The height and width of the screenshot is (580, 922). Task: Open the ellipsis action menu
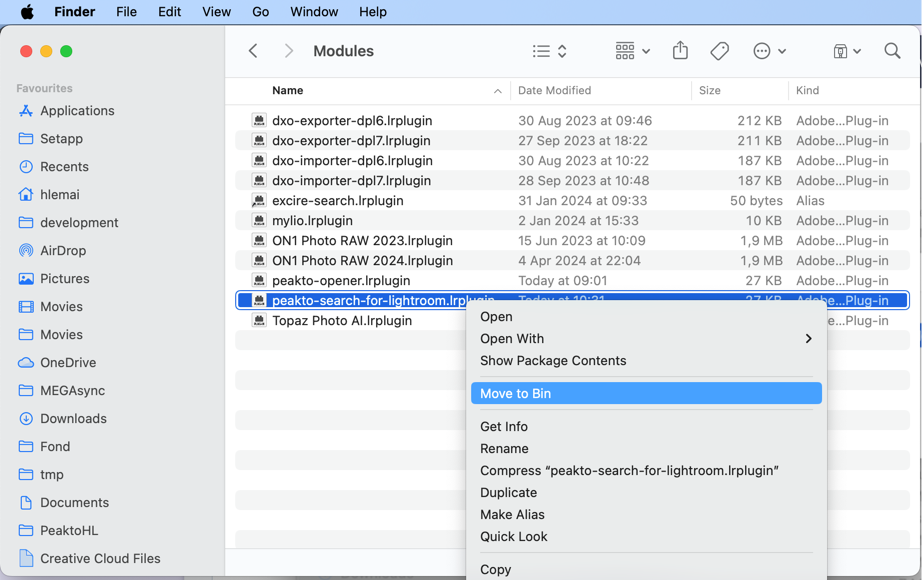point(769,51)
